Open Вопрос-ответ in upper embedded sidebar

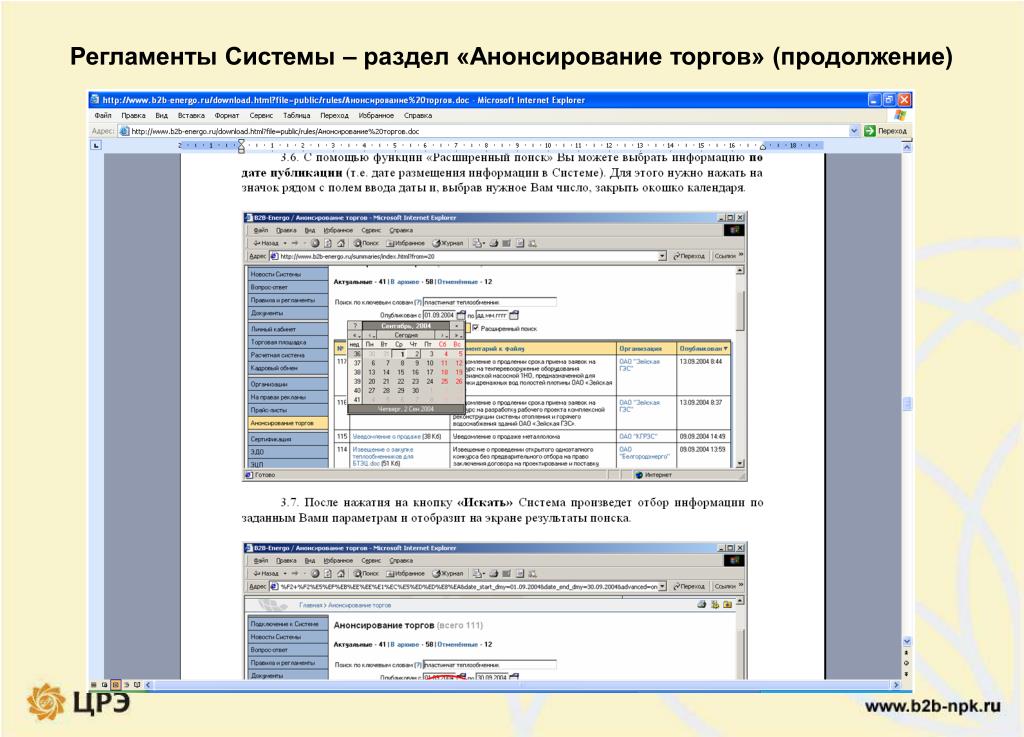point(287,287)
